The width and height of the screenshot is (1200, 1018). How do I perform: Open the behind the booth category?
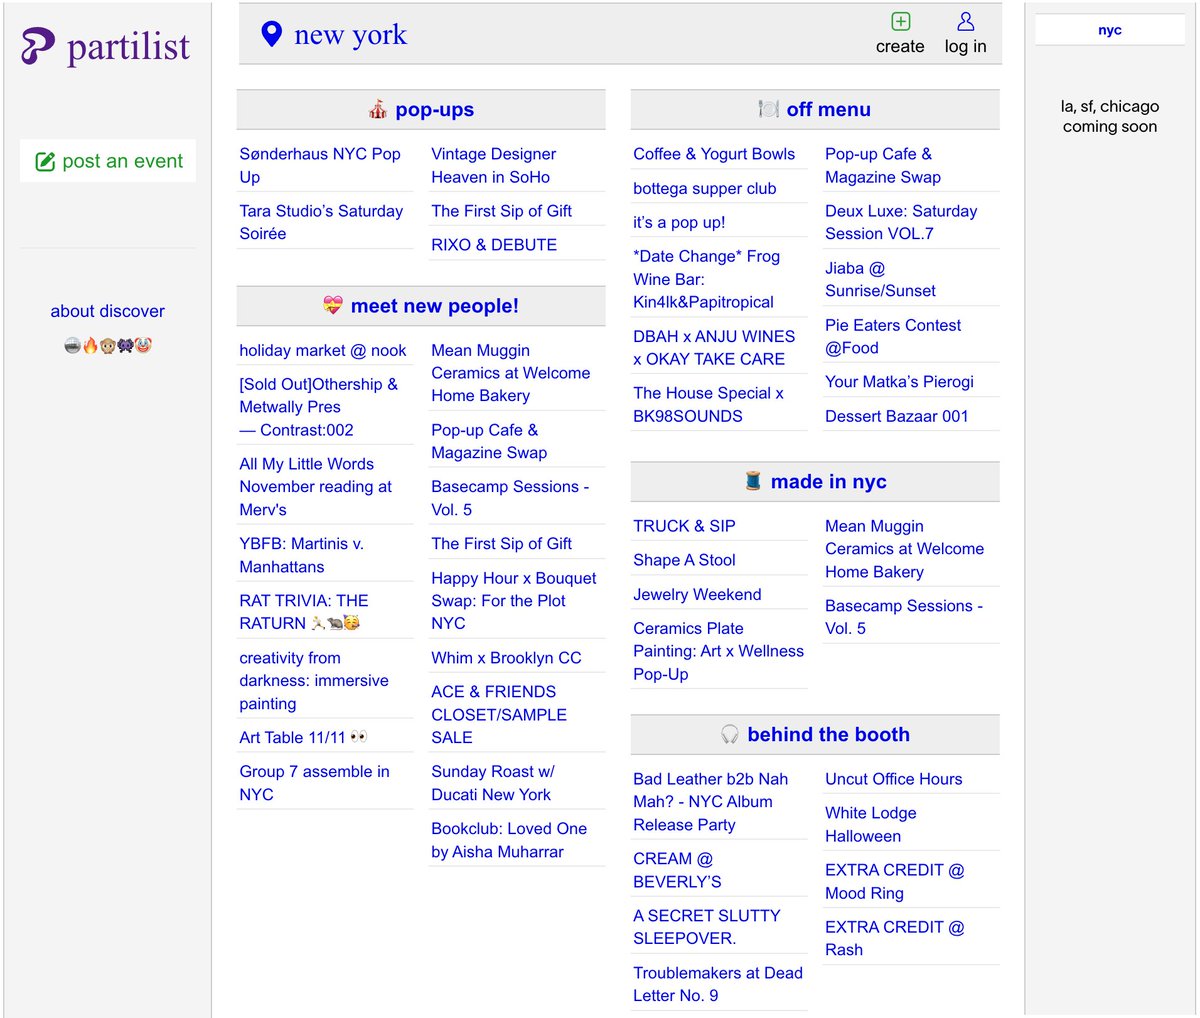[815, 735]
